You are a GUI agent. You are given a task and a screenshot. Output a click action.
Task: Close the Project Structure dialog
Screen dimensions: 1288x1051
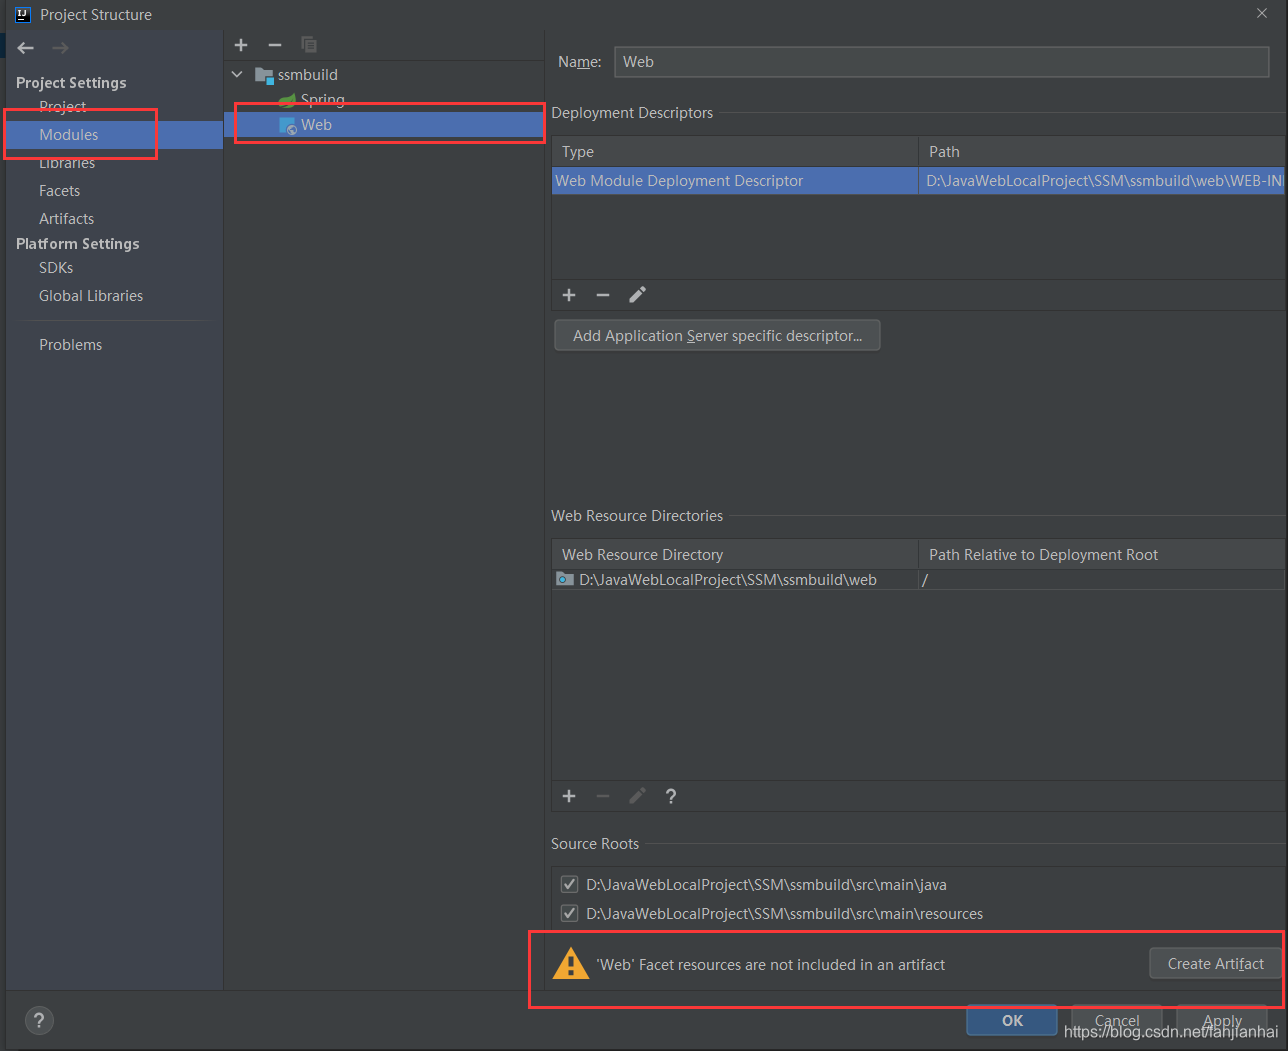pyautogui.click(x=1262, y=13)
